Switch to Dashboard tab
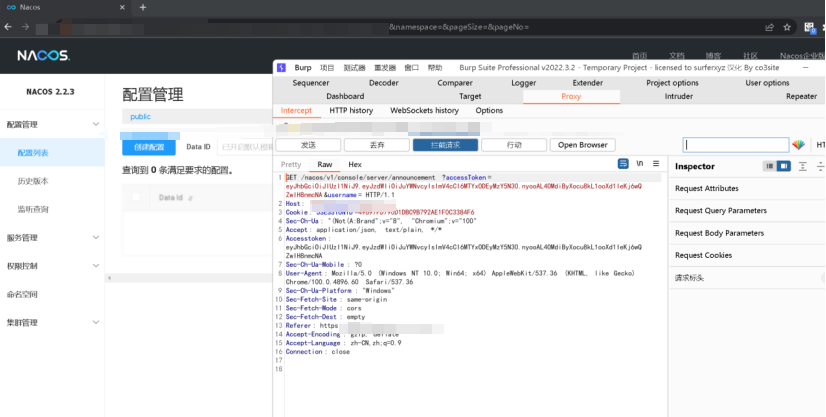The image size is (826, 417). pos(345,96)
